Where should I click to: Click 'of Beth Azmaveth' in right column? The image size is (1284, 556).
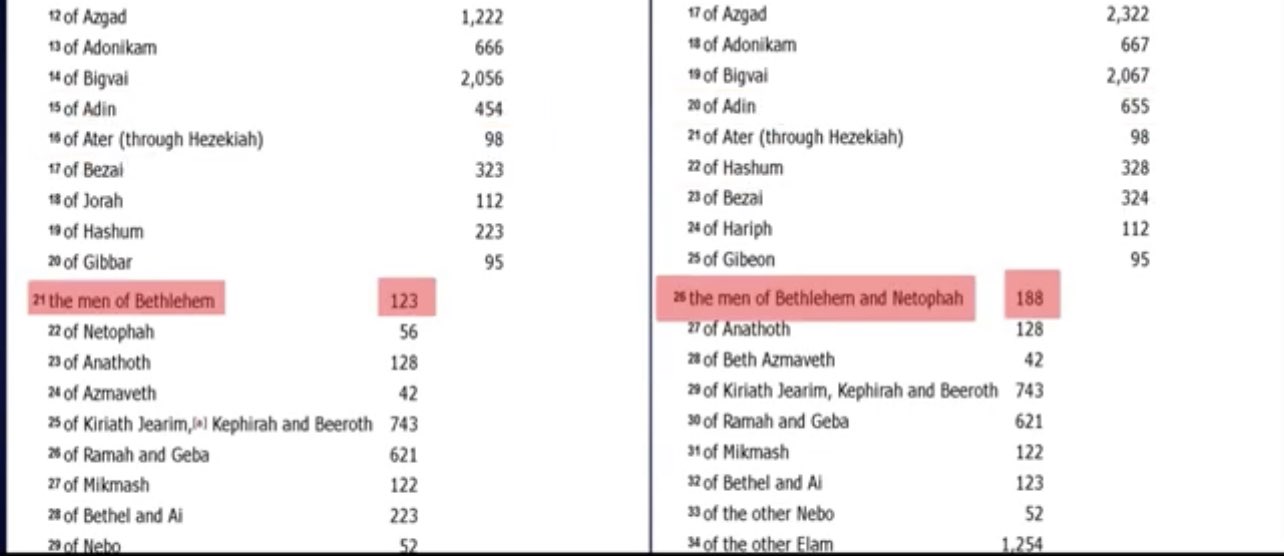(x=767, y=360)
